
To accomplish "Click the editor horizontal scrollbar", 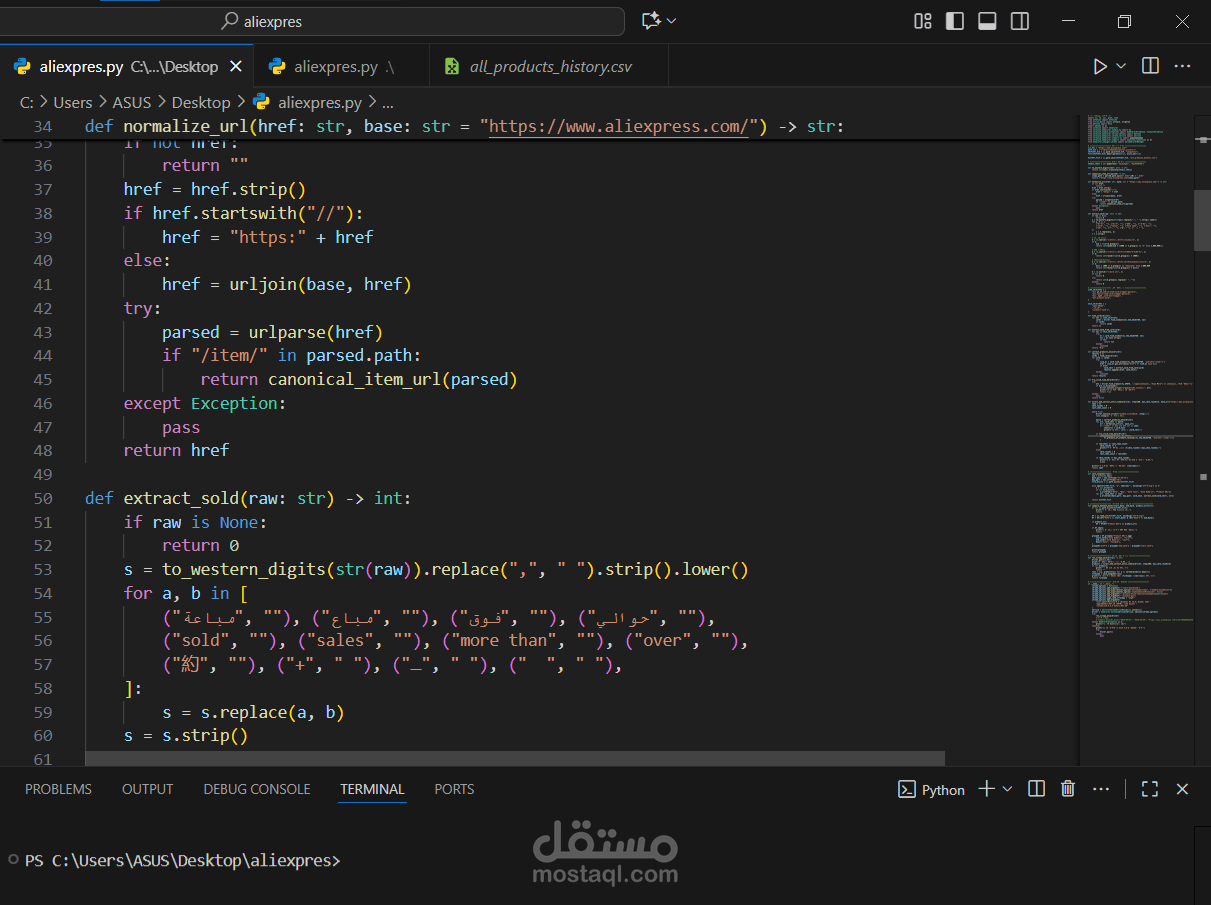I will (515, 759).
